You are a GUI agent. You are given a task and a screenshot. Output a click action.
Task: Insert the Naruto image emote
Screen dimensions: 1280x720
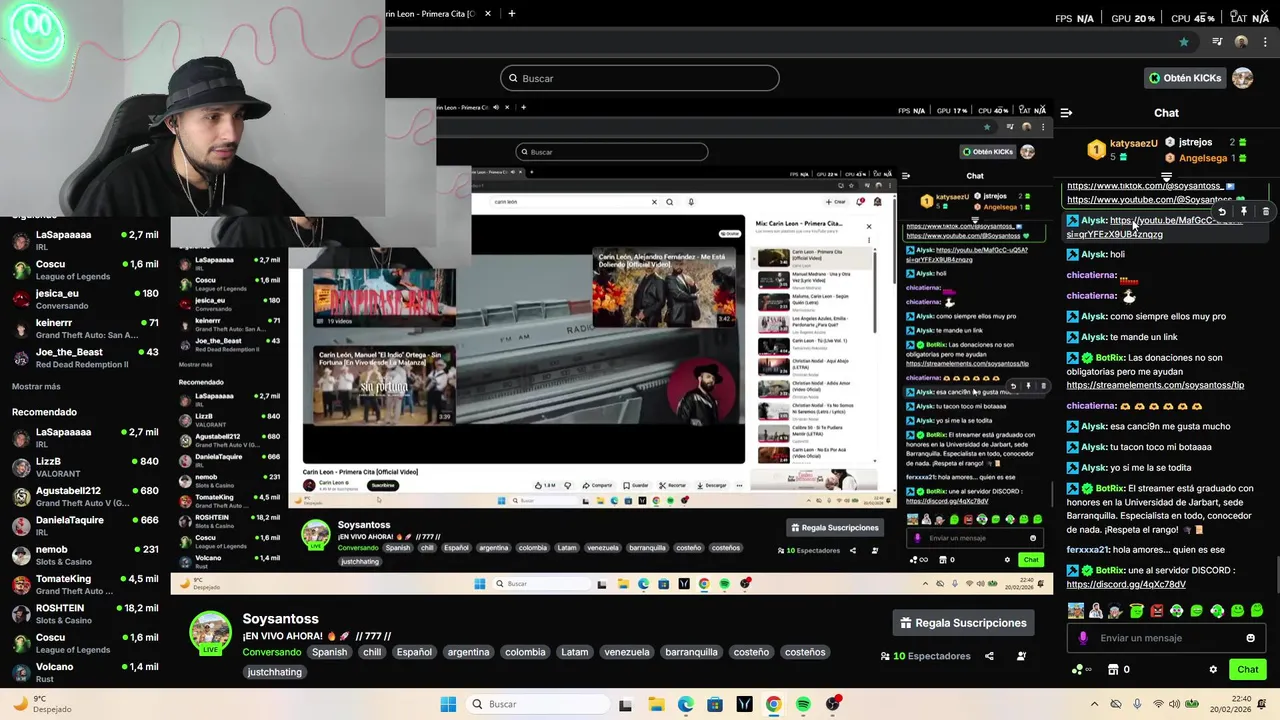[1075, 610]
